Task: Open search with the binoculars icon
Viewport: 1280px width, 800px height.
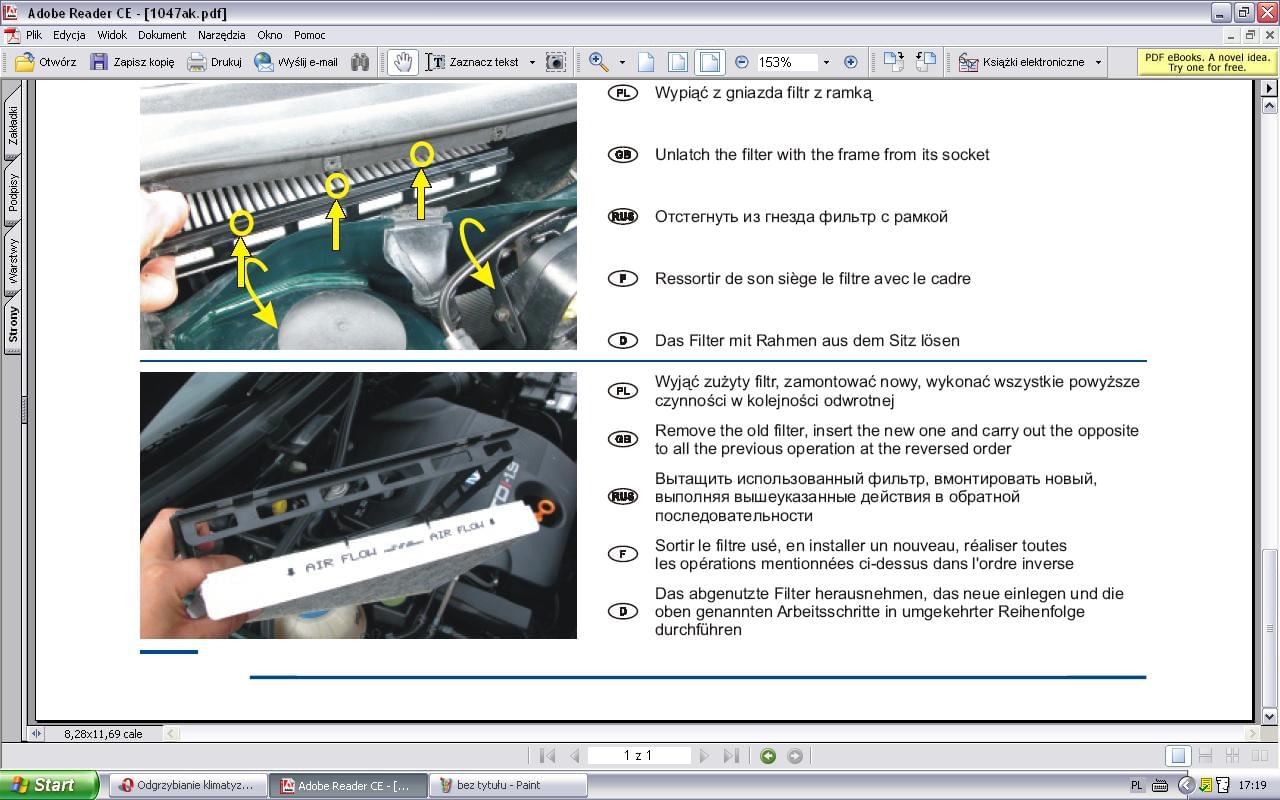Action: (360, 62)
